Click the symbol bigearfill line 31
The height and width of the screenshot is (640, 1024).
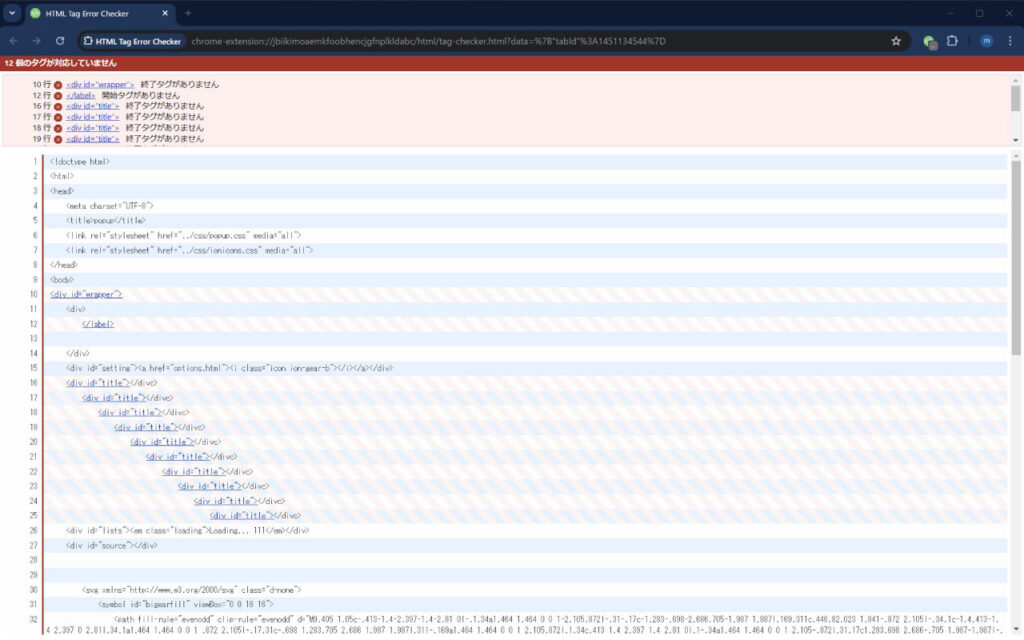coord(185,604)
